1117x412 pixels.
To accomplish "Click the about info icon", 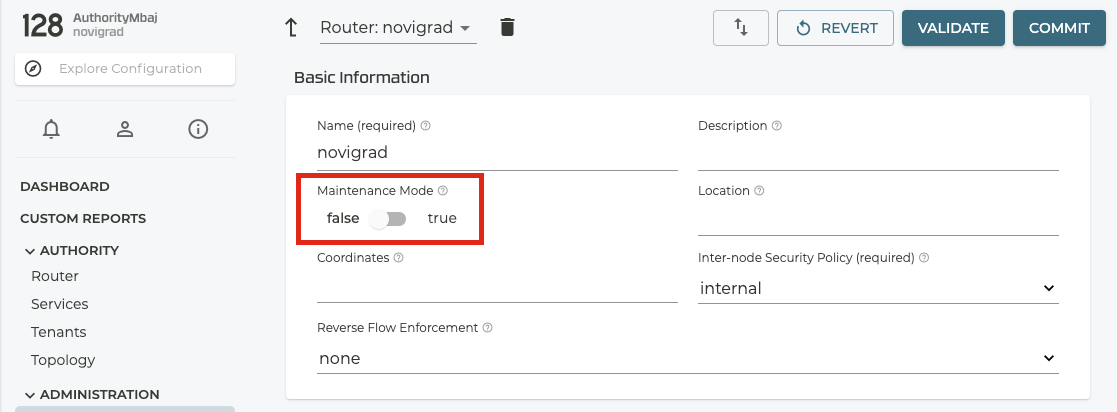I will [198, 129].
